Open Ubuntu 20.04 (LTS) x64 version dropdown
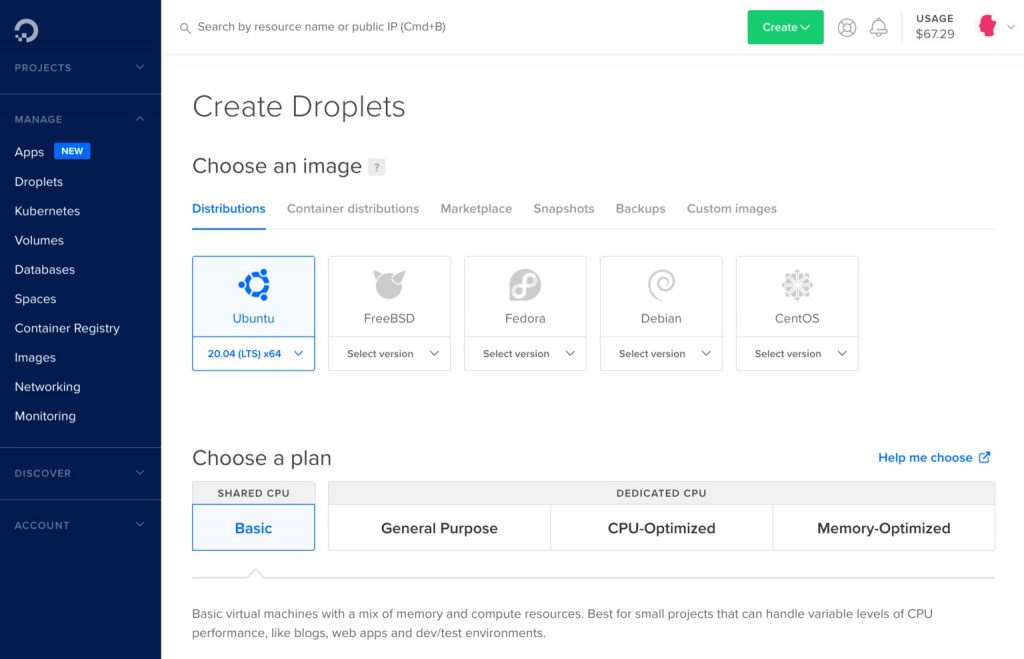1024x659 pixels. pos(253,353)
